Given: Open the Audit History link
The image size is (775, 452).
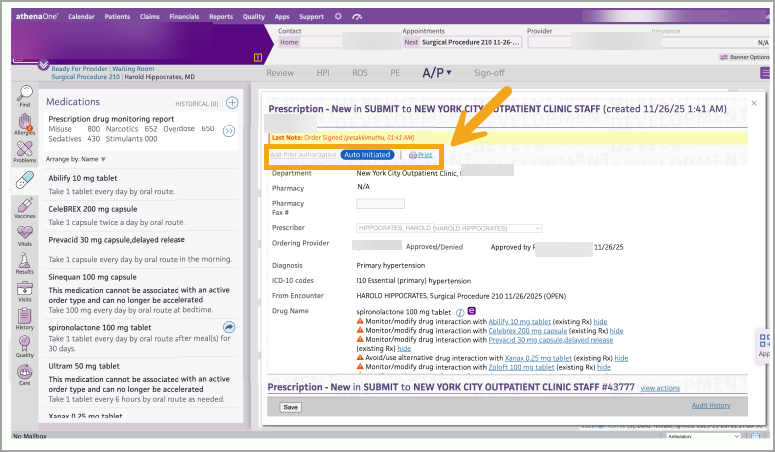Looking at the screenshot, I should pos(711,406).
